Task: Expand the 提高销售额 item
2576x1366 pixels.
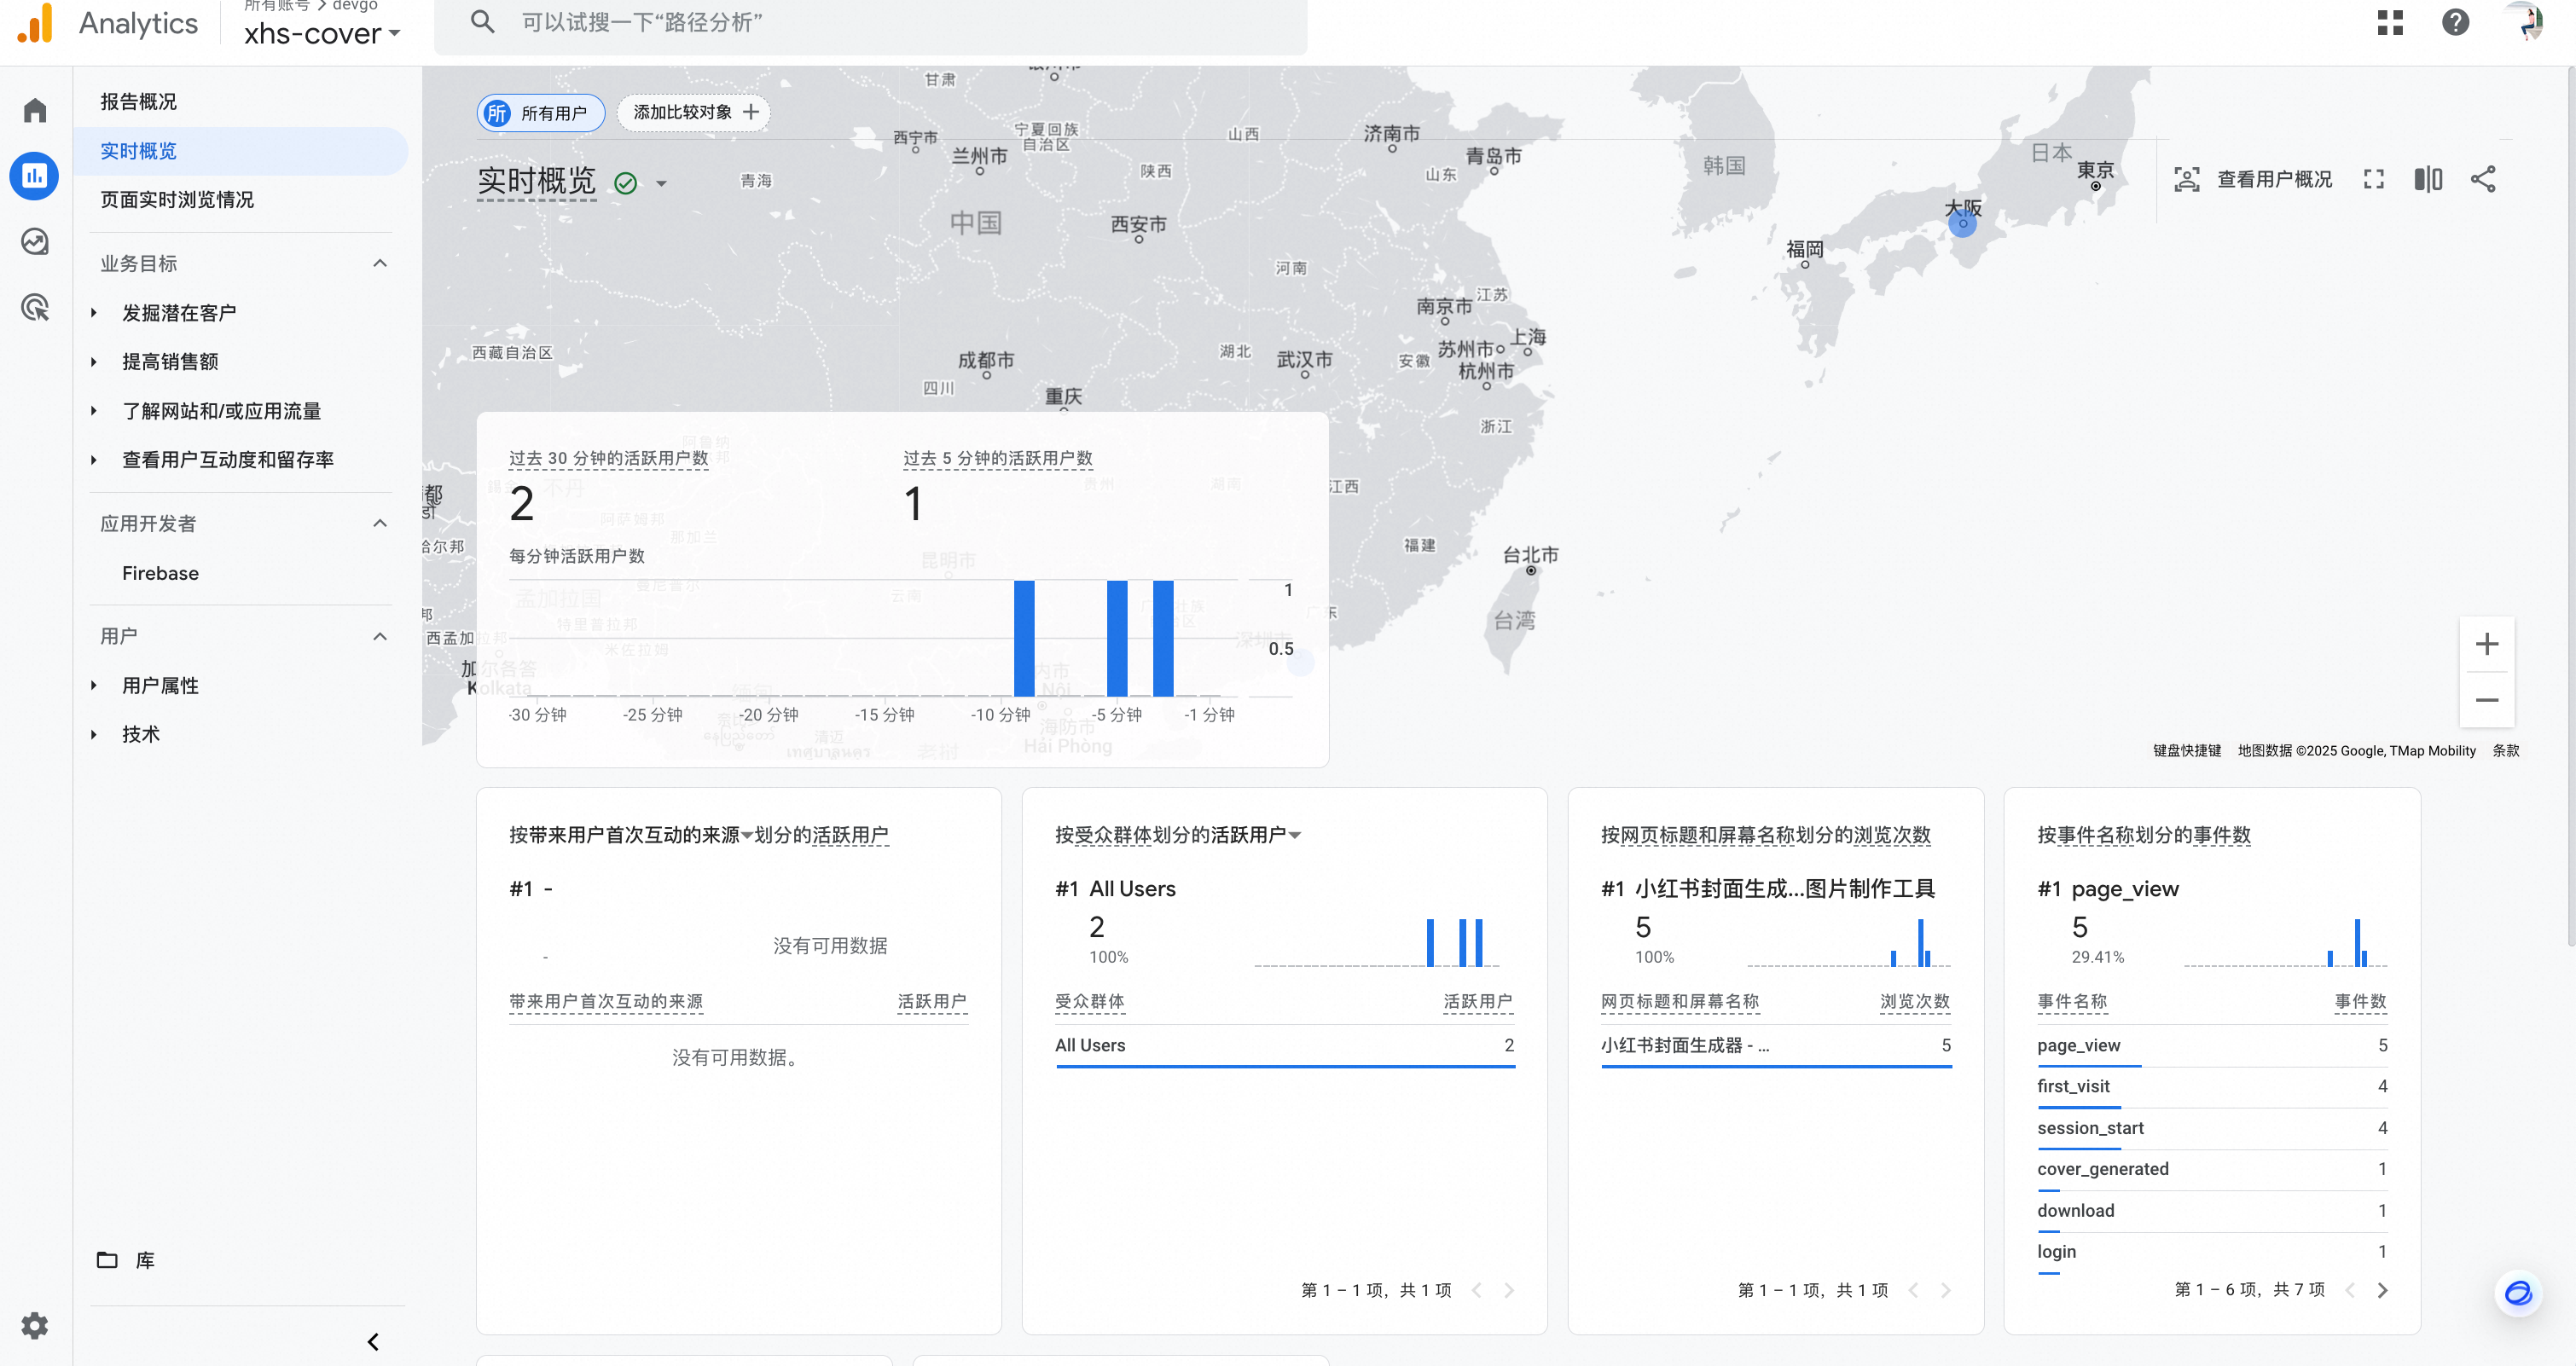Action: 94,362
